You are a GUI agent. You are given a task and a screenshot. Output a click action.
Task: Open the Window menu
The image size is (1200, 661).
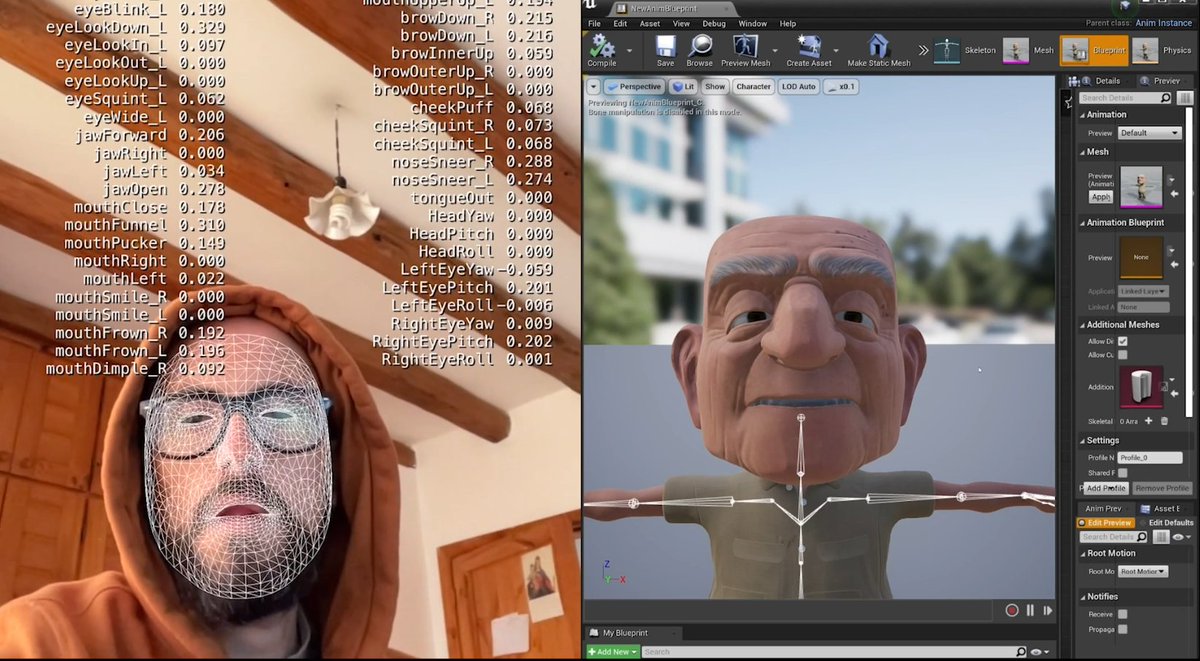point(755,23)
